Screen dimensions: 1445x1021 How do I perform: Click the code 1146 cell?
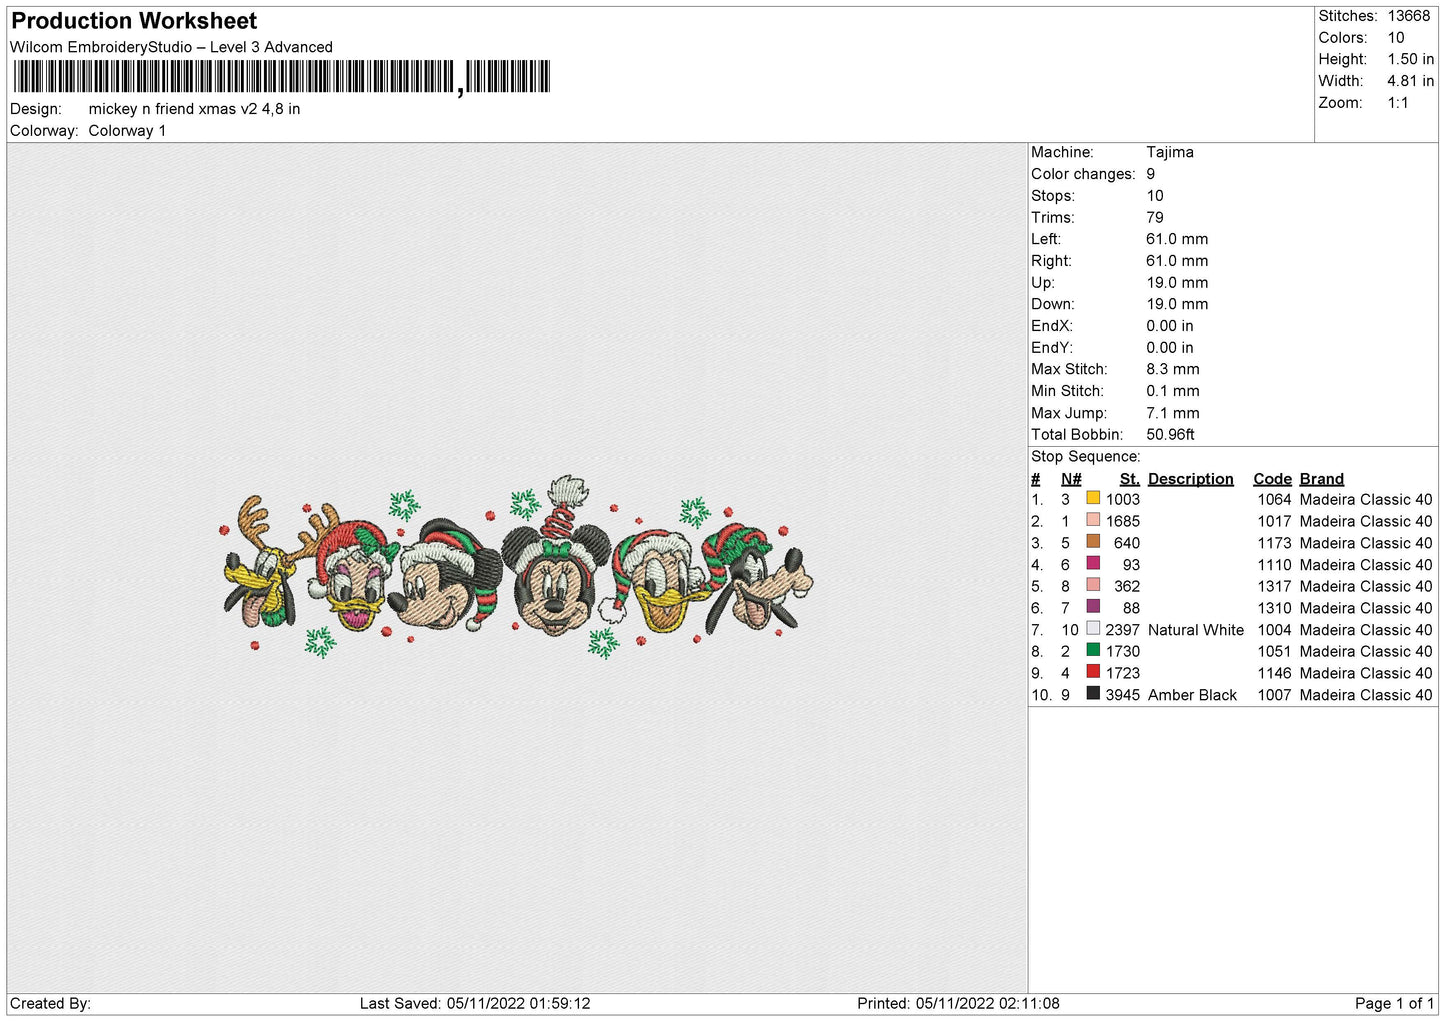point(1274,673)
